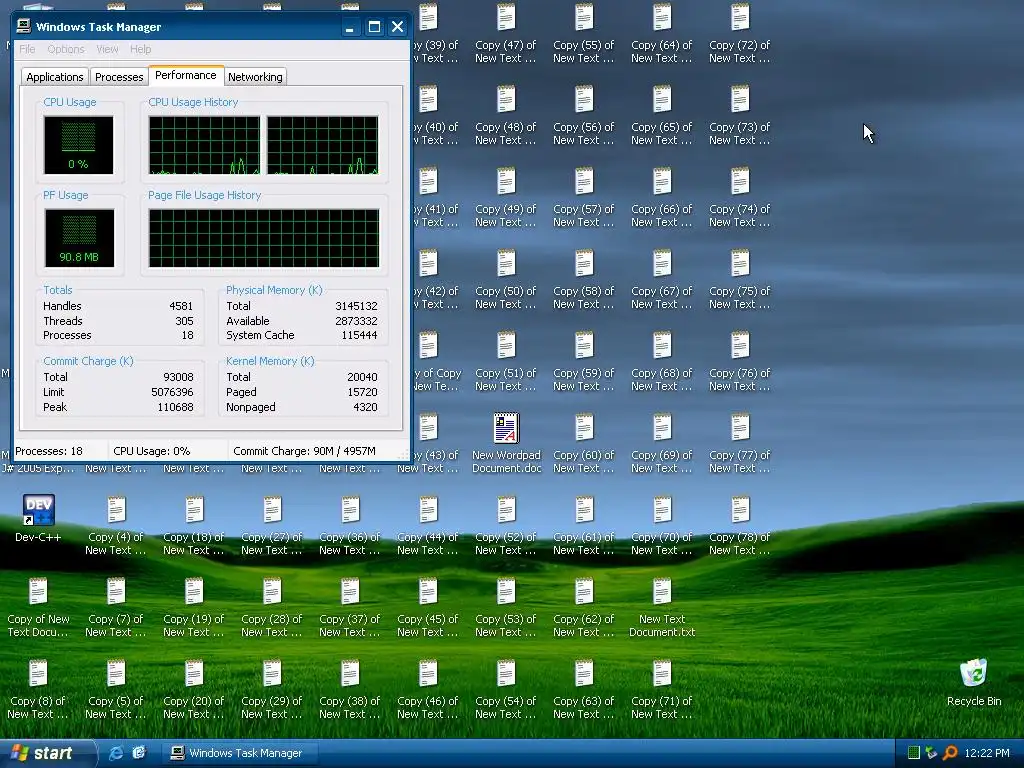This screenshot has height=768, width=1024.
Task: Select Copy (78) of New Text file
Action: [x=740, y=512]
